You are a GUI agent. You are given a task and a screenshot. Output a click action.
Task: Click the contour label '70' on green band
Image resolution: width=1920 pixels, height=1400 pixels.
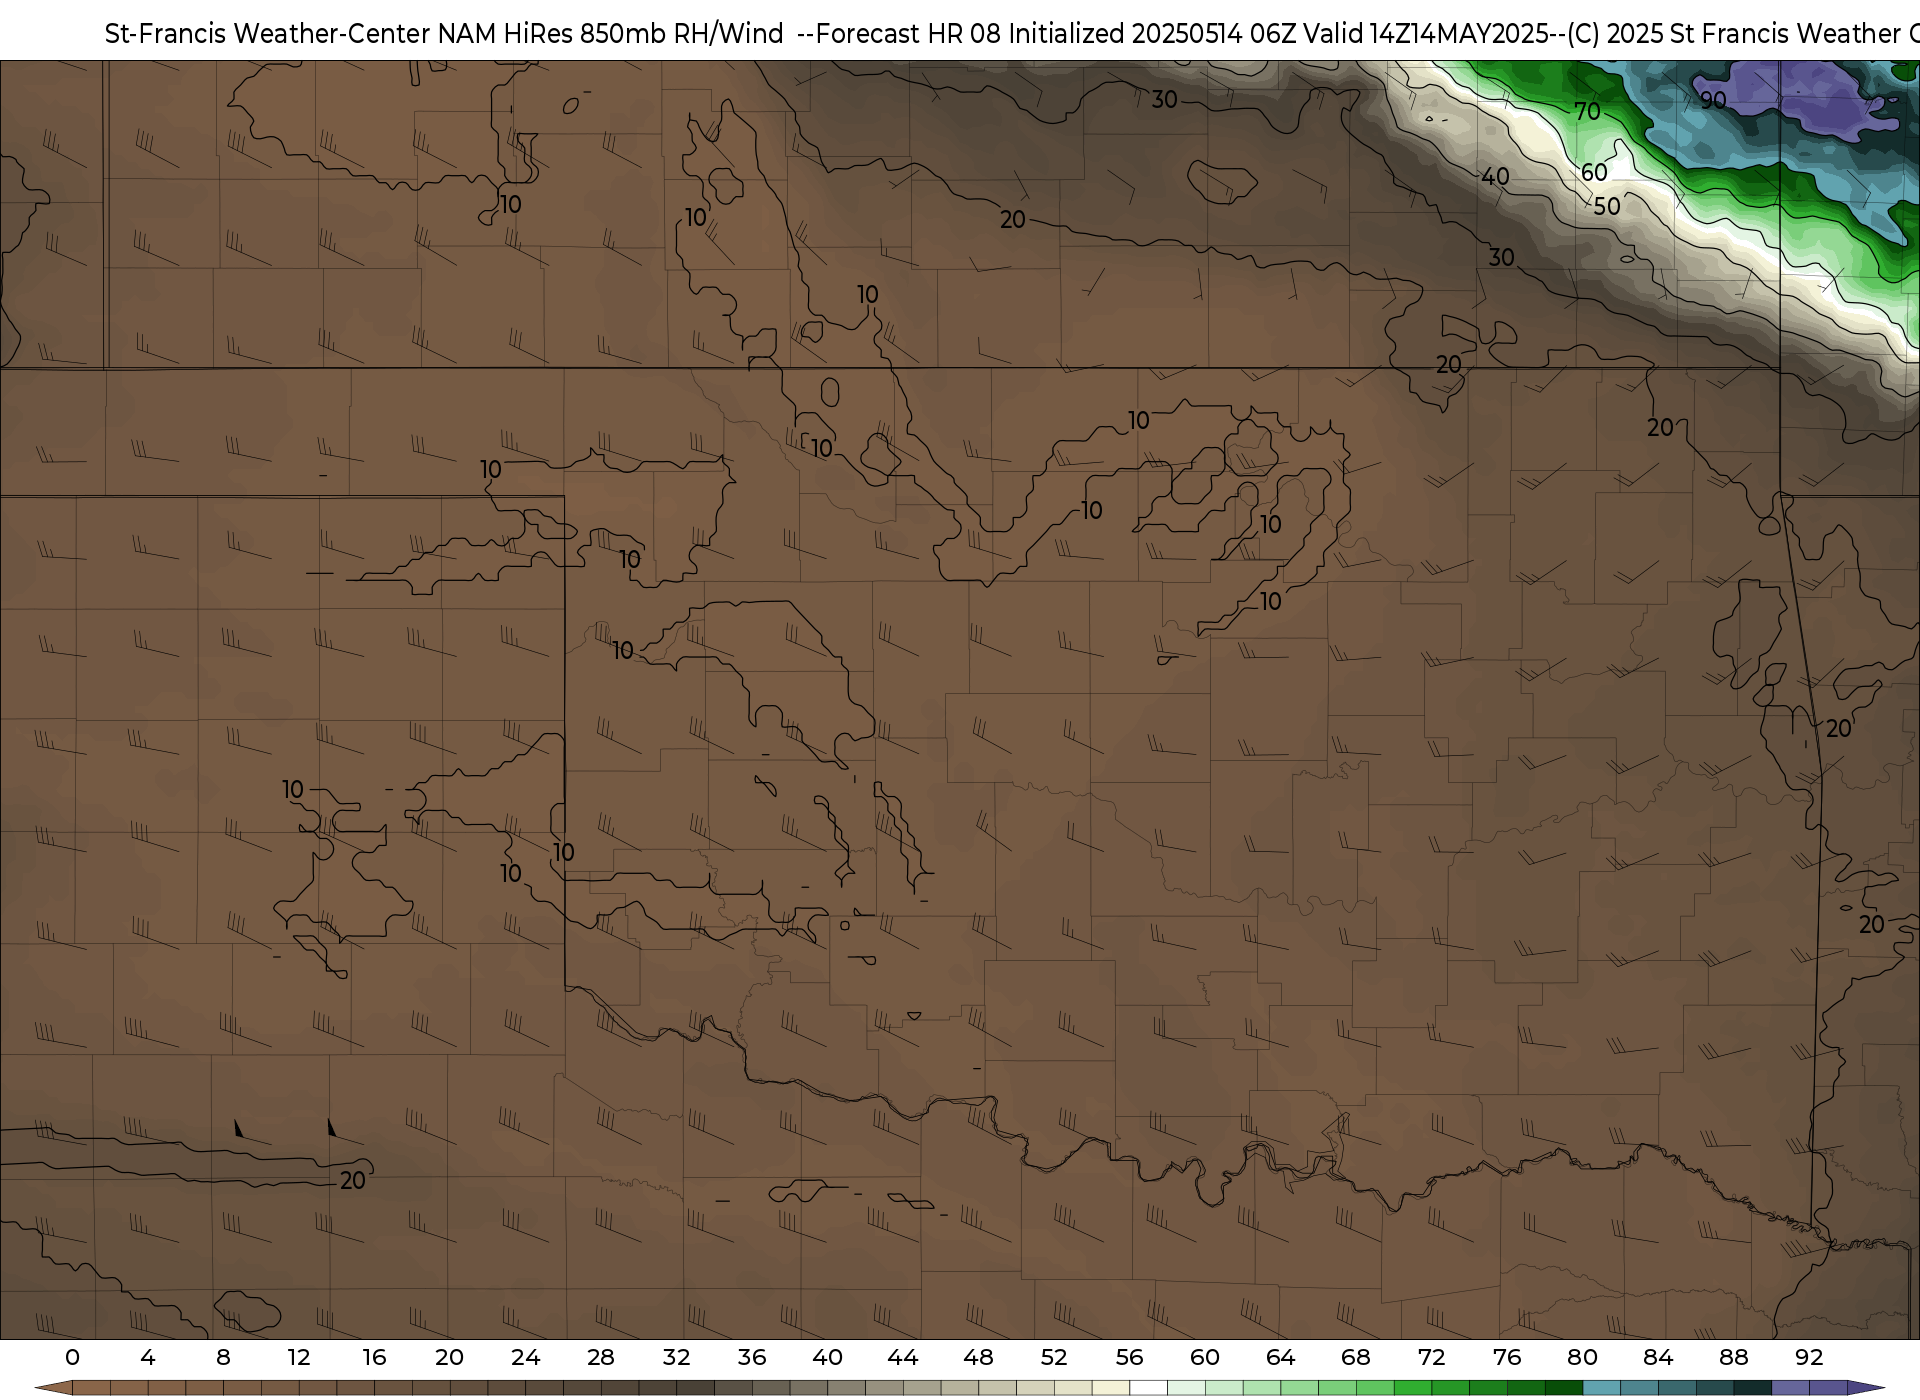(1587, 111)
